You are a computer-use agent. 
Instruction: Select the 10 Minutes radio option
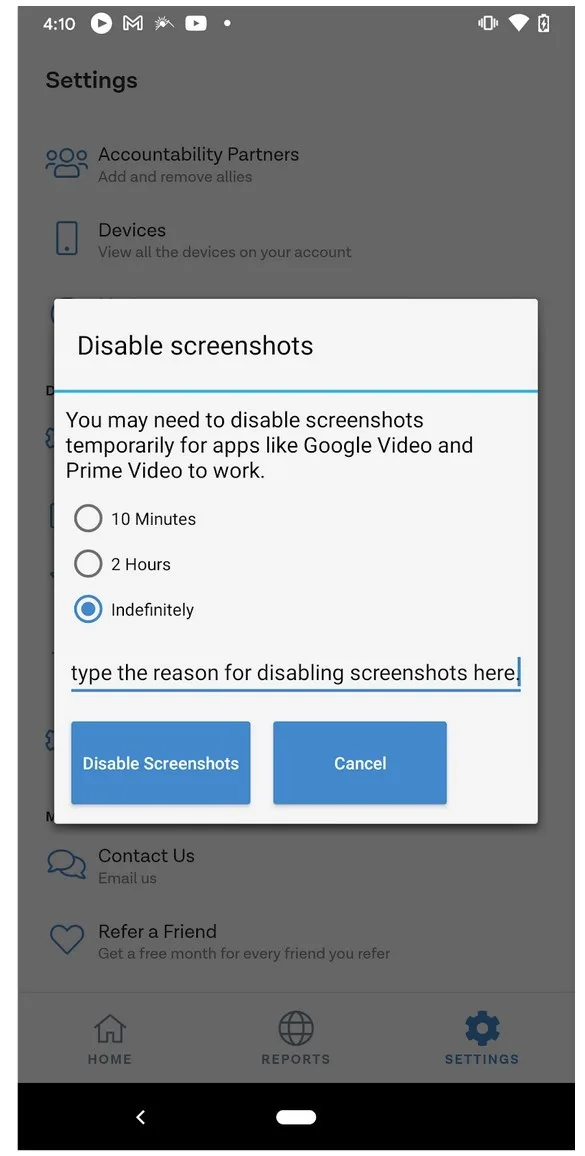click(88, 518)
